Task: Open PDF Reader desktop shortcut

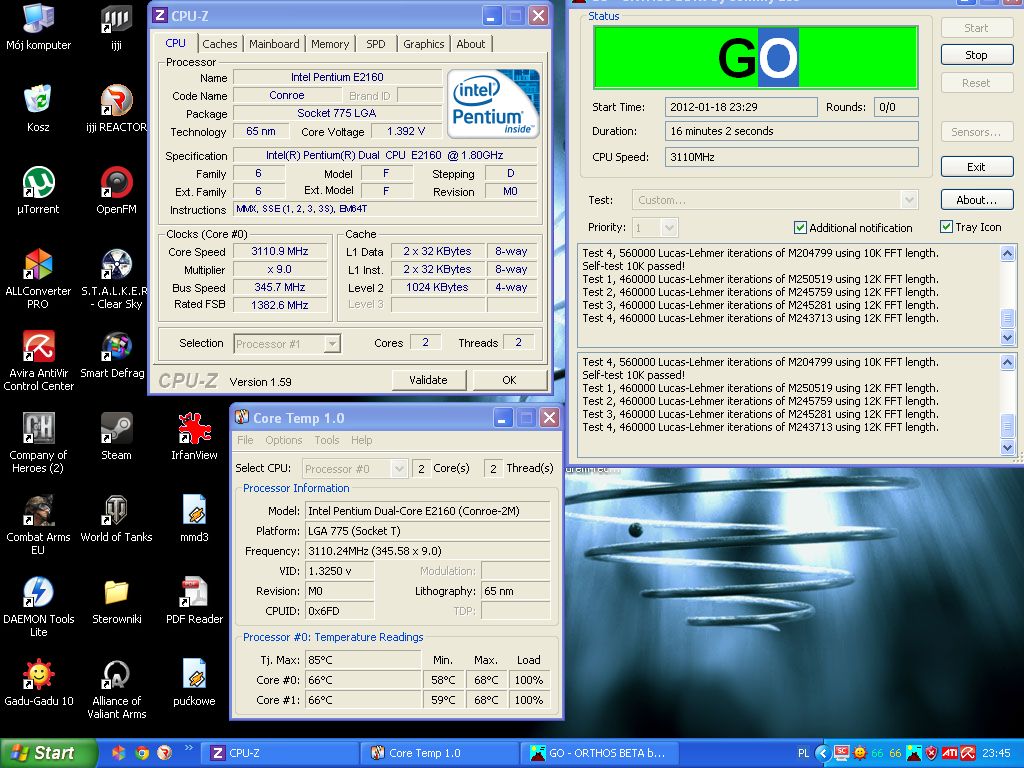Action: click(194, 601)
